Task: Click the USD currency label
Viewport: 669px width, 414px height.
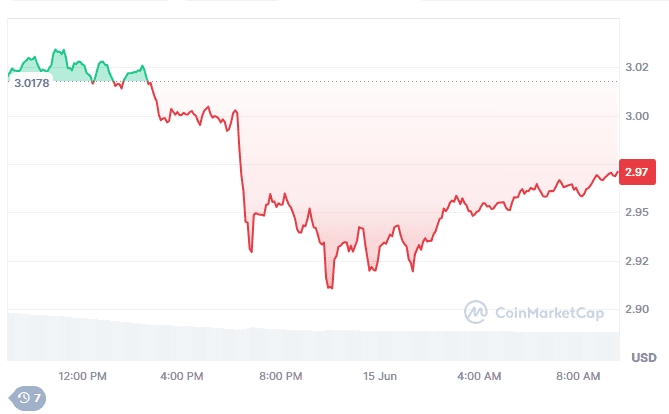Action: click(643, 358)
